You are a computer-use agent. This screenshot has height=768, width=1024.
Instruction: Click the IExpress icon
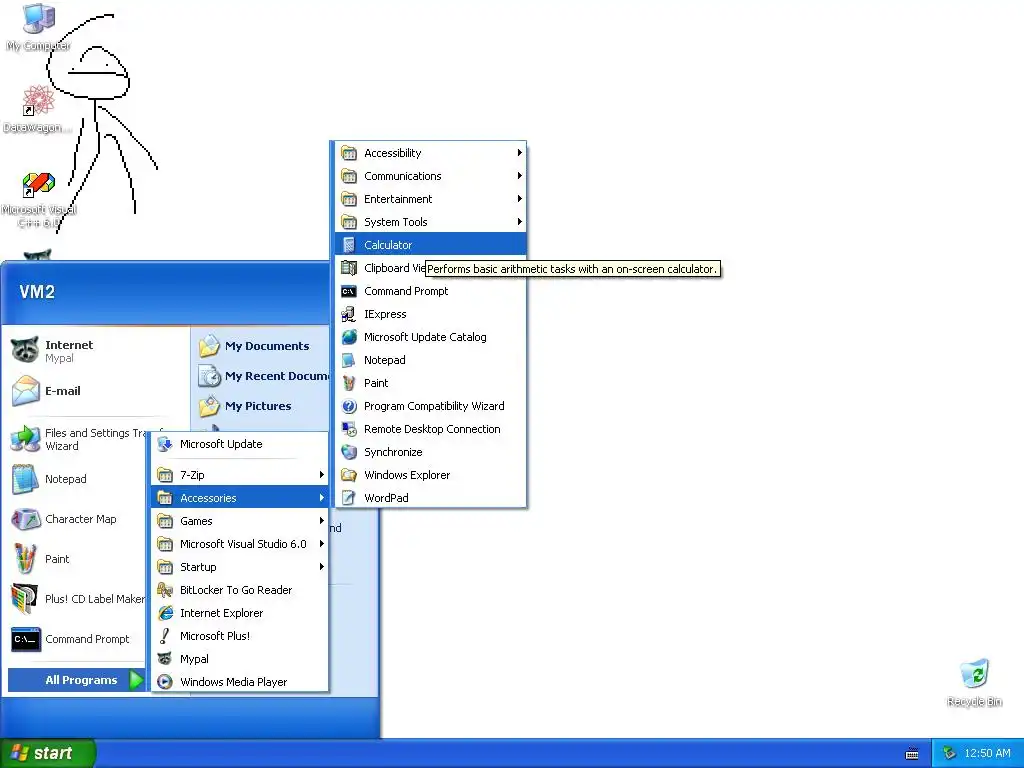pyautogui.click(x=349, y=314)
